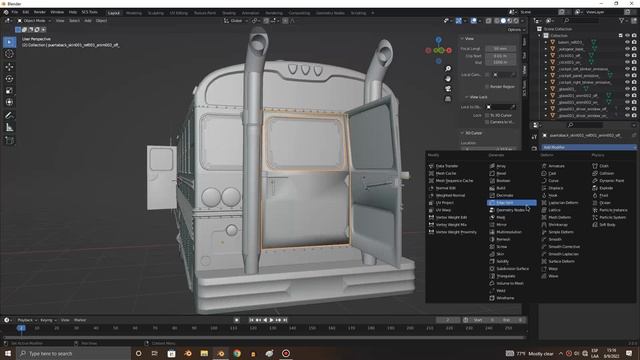
Task: Select the Cursor tool in toolbar
Action: (9, 54)
